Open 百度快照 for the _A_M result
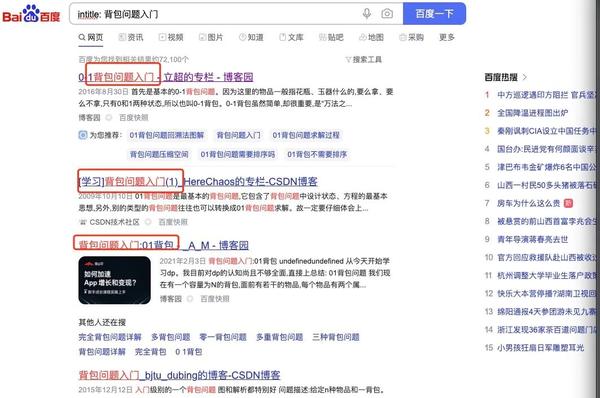This screenshot has height=398, width=600. [x=215, y=299]
